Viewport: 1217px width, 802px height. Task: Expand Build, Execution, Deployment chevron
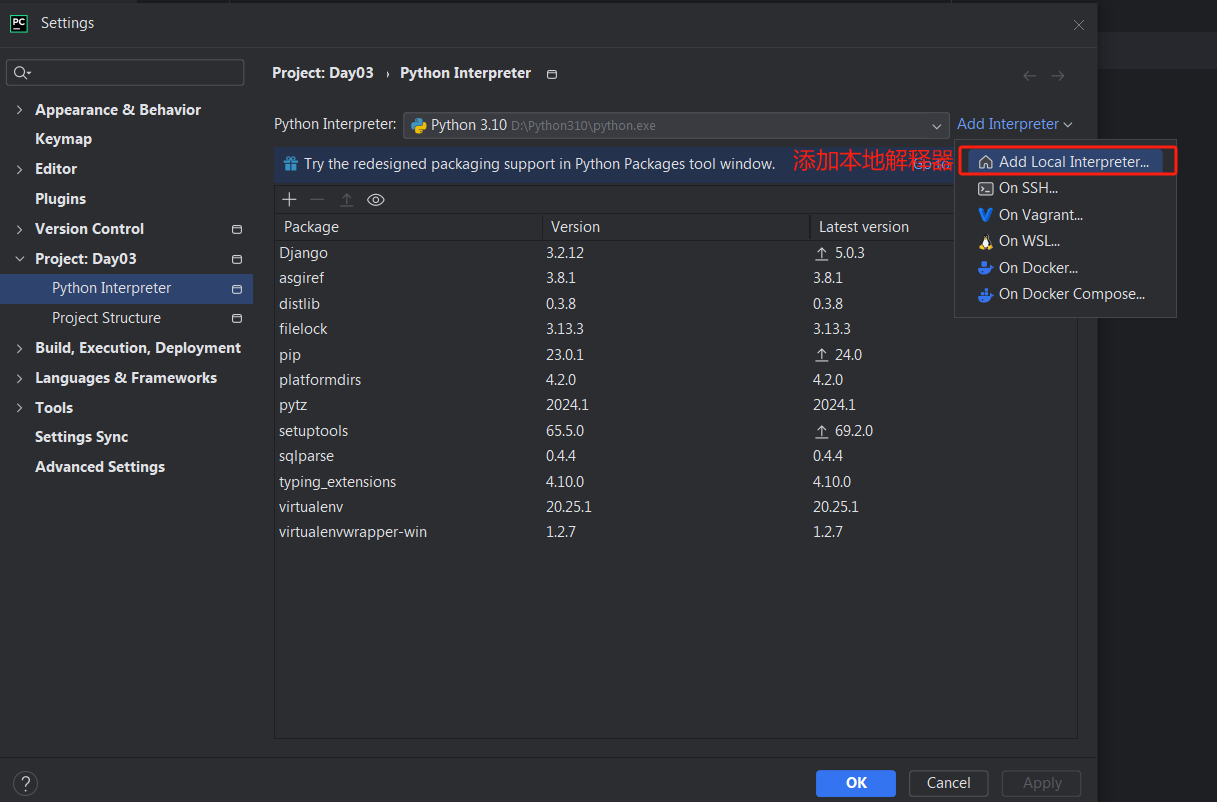coord(20,349)
